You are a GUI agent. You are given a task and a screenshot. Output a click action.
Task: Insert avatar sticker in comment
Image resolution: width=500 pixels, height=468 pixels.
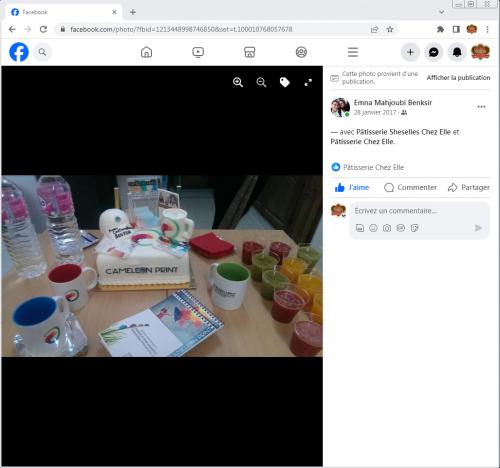[x=360, y=228]
